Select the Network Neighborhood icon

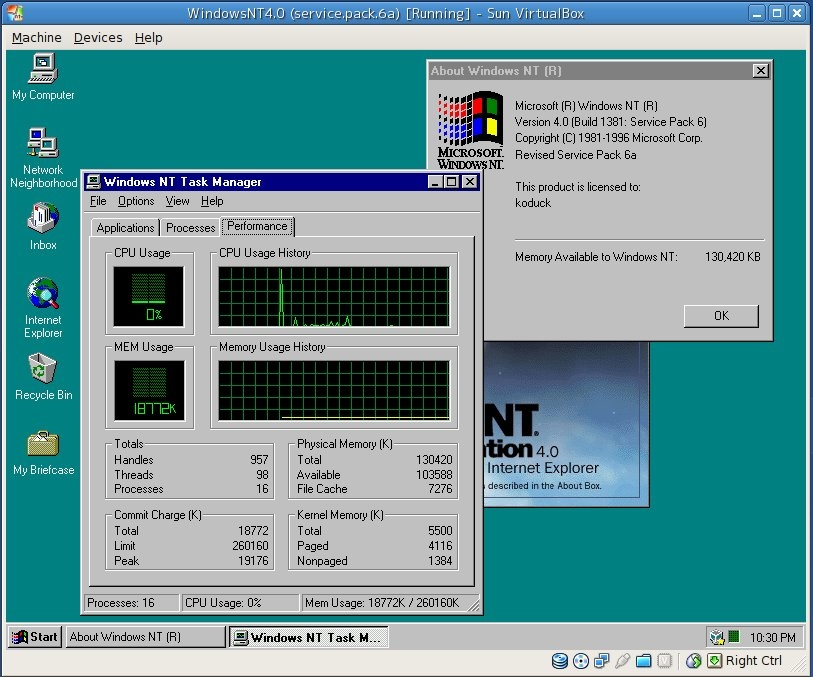[x=43, y=145]
